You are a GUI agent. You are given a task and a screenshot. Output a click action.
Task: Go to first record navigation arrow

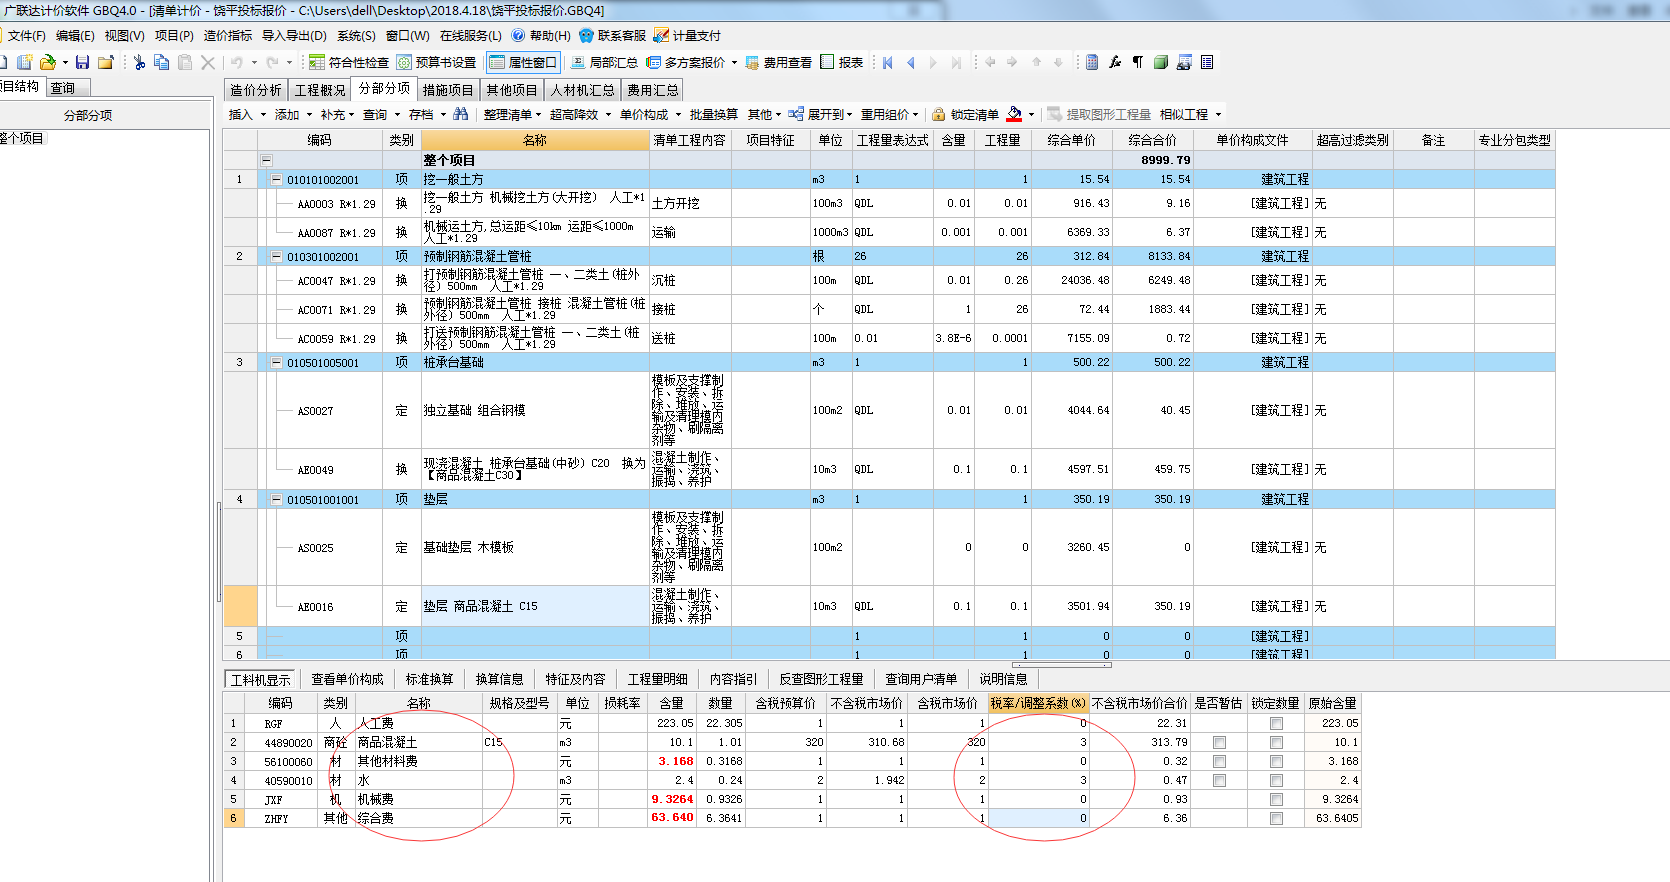[887, 62]
